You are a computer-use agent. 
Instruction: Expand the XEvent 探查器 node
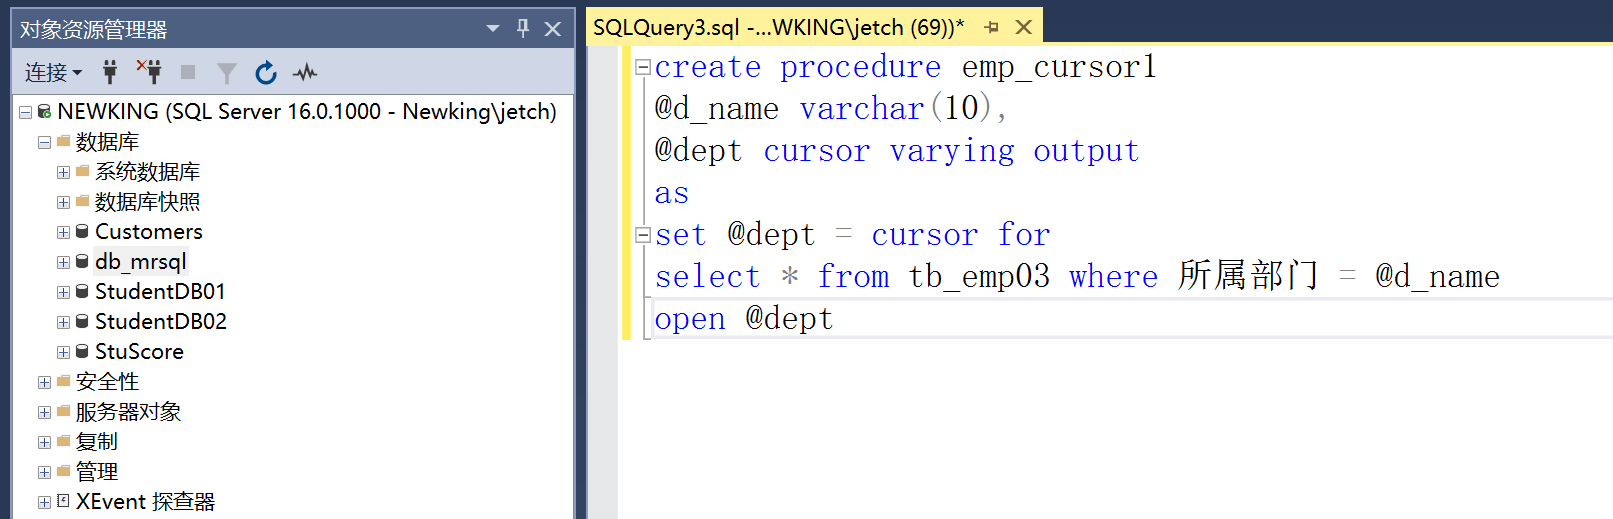pos(44,502)
